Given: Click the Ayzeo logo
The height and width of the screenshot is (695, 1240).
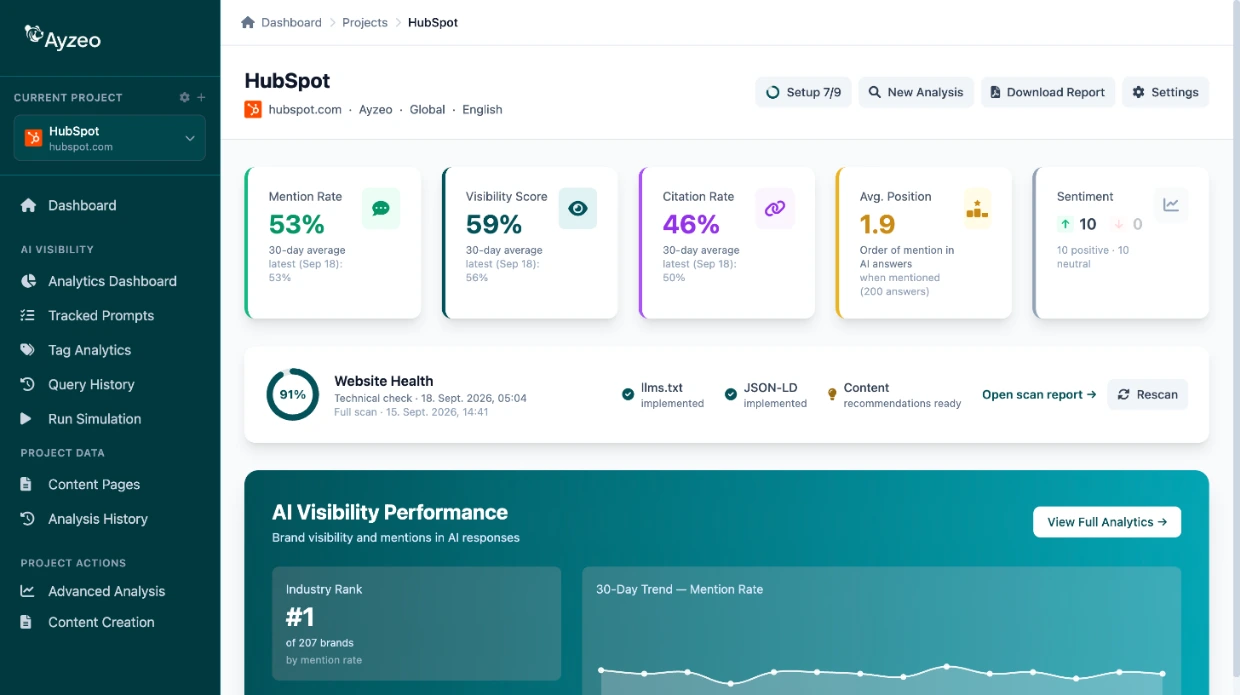Looking at the screenshot, I should click(x=62, y=38).
